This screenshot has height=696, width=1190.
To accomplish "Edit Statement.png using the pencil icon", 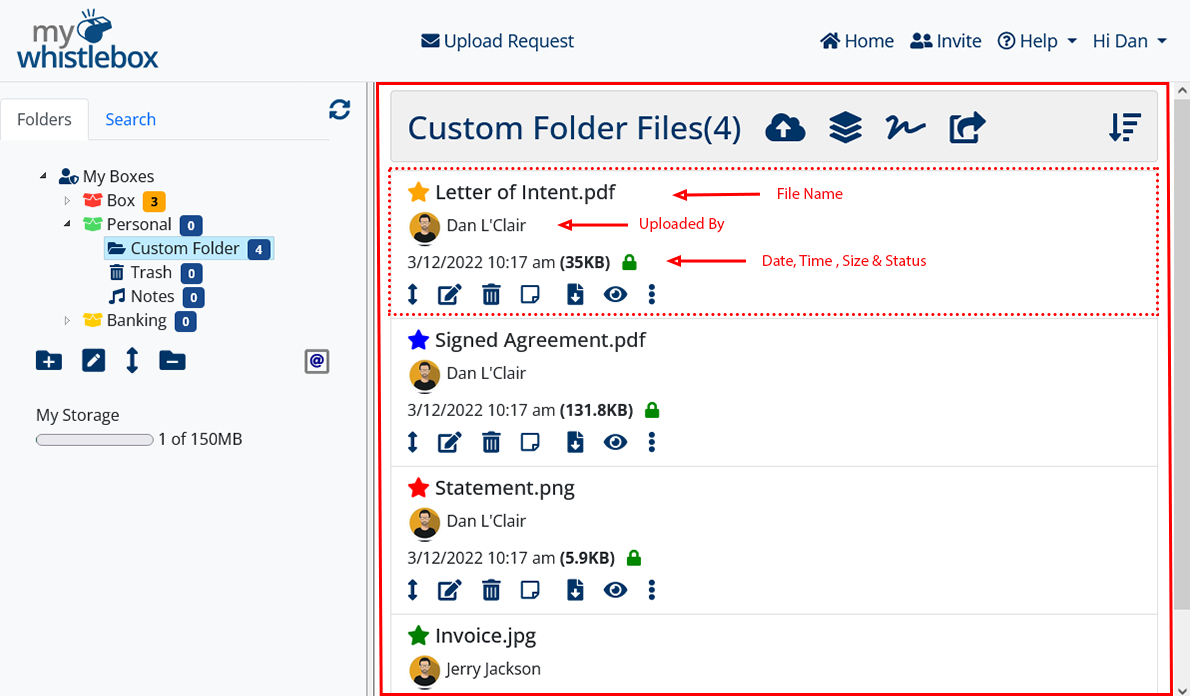I will pyautogui.click(x=450, y=589).
